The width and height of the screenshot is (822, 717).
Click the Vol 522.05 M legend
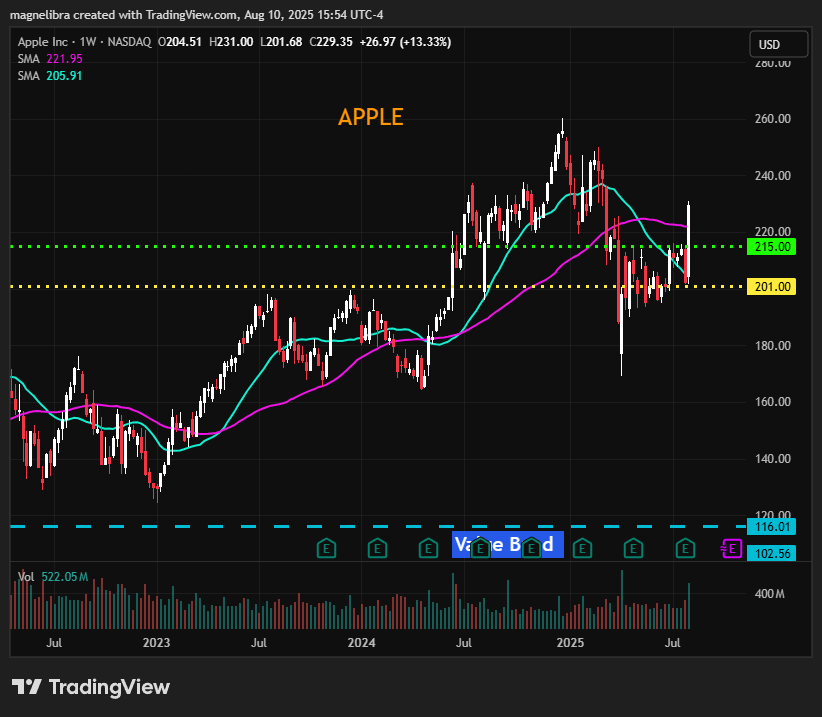tap(53, 577)
